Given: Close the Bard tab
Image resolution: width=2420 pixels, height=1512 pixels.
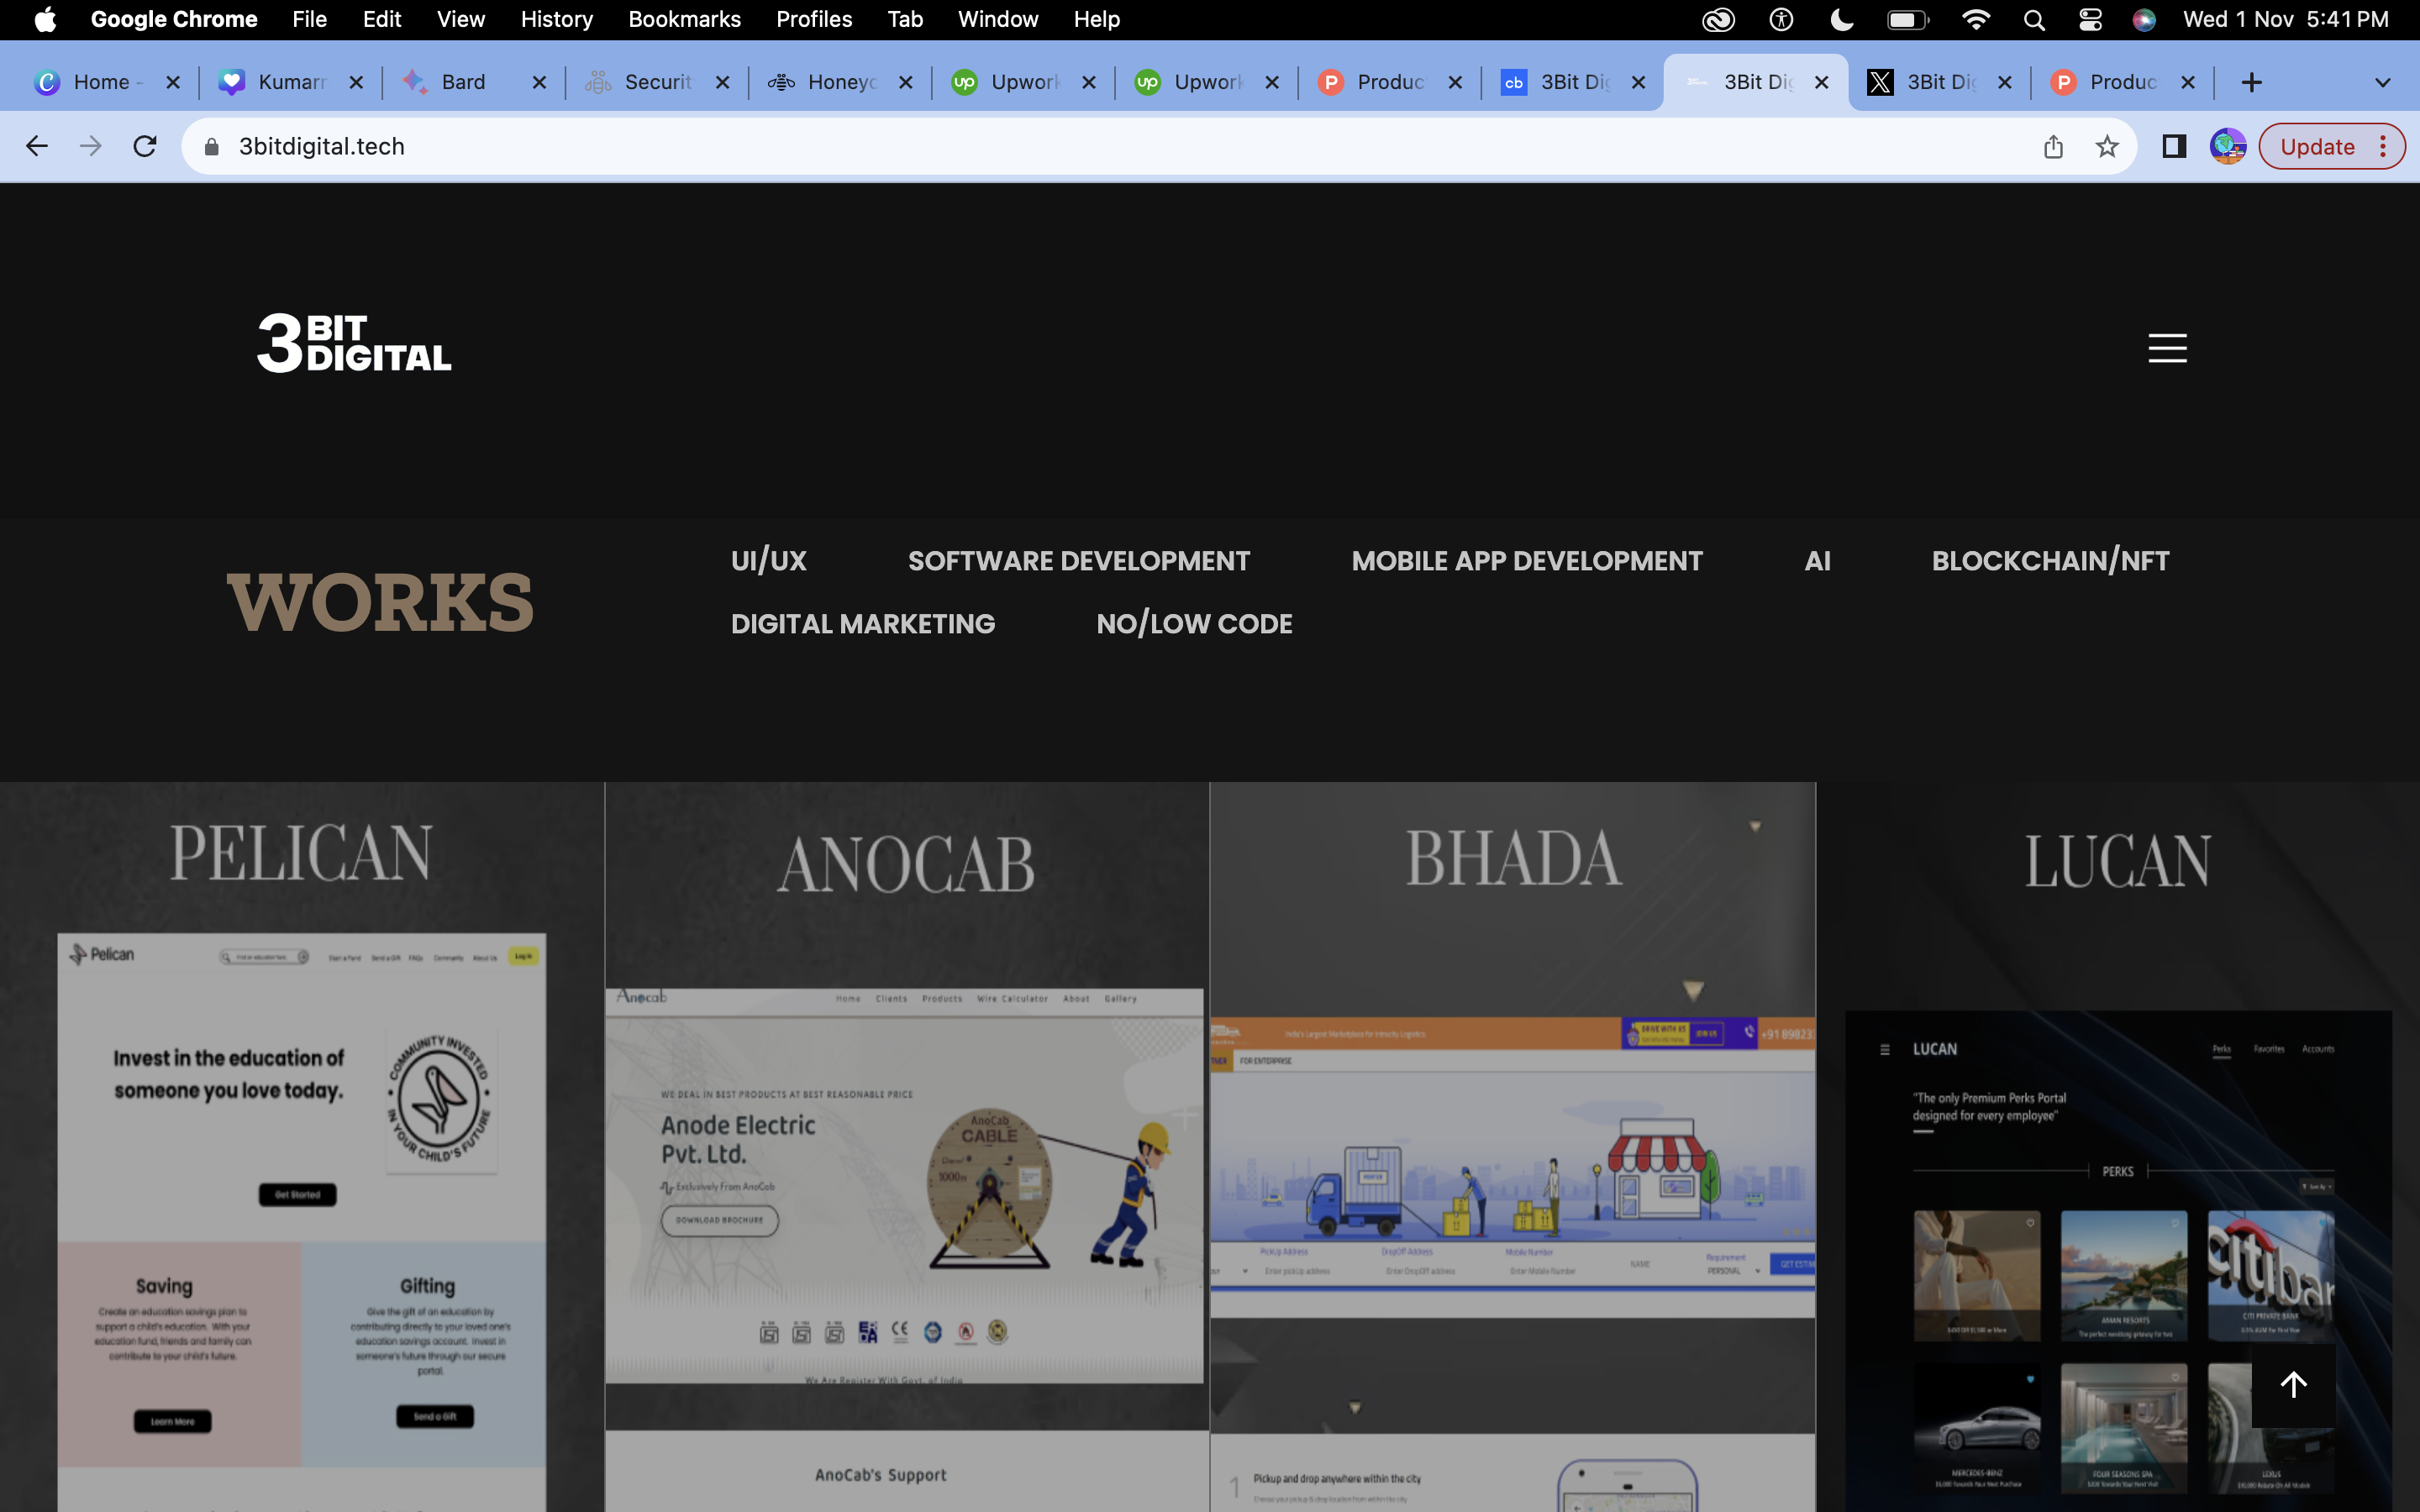Looking at the screenshot, I should (539, 82).
